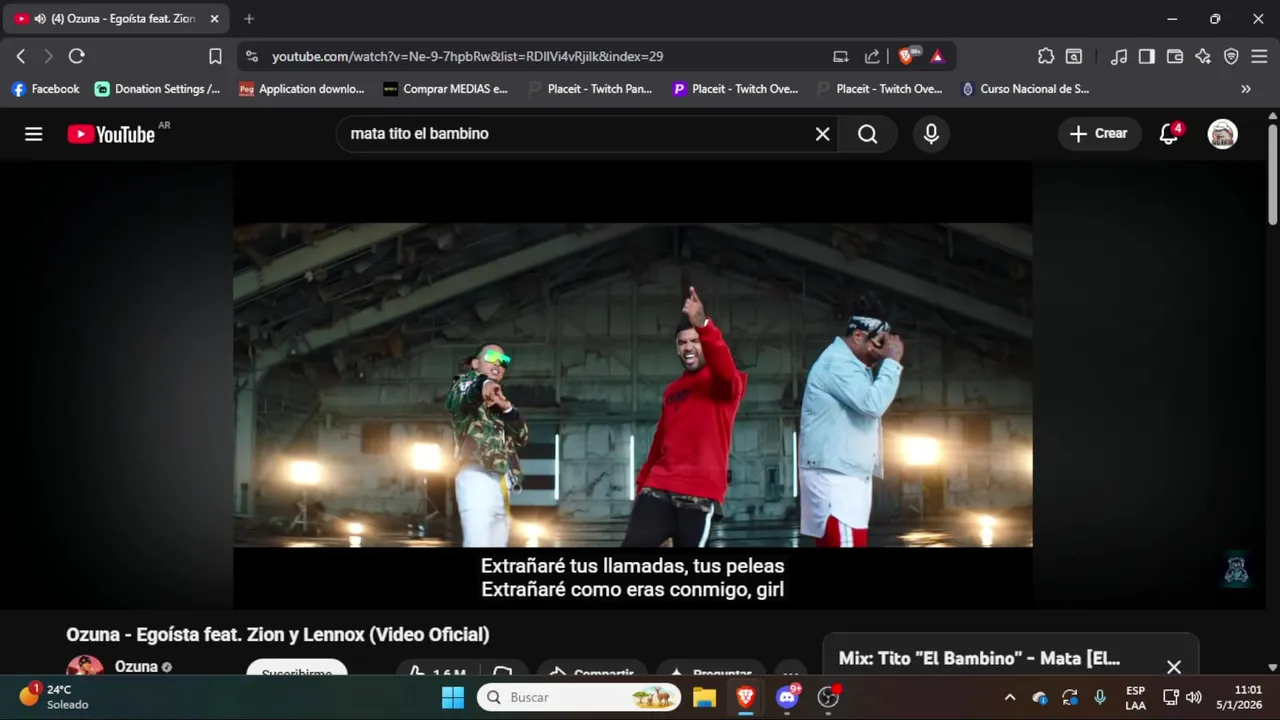The height and width of the screenshot is (720, 1280).
Task: Click video title Ozuna - Egoísta
Action: pos(278,634)
